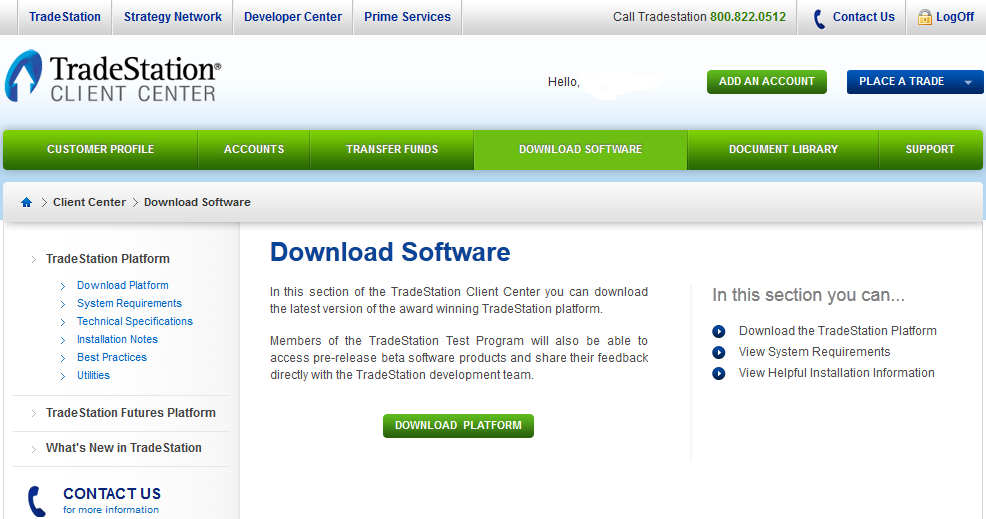This screenshot has height=519, width=986.
Task: Click the bullet icon for Download the TradeStation Platform
Action: 719,332
